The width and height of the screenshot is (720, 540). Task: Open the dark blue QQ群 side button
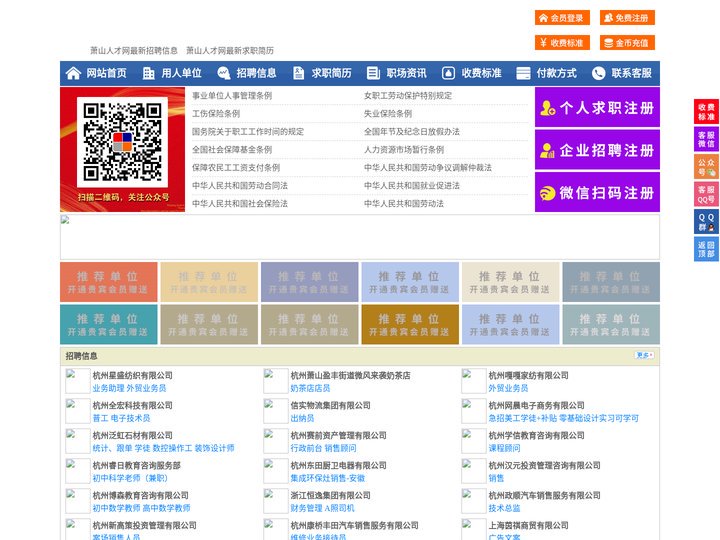coord(706,222)
